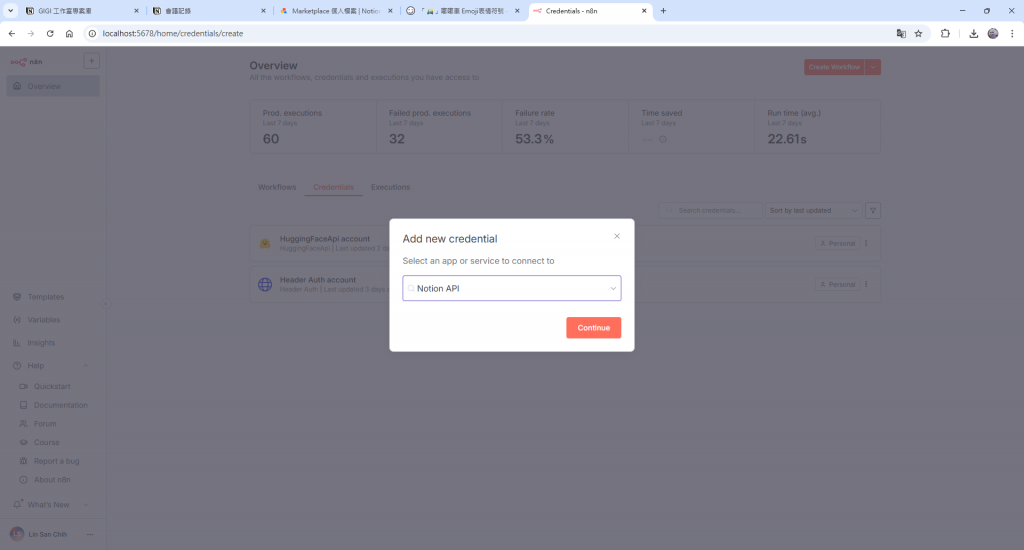Switch to the Workflows tab
This screenshot has width=1024, height=550.
point(277,187)
